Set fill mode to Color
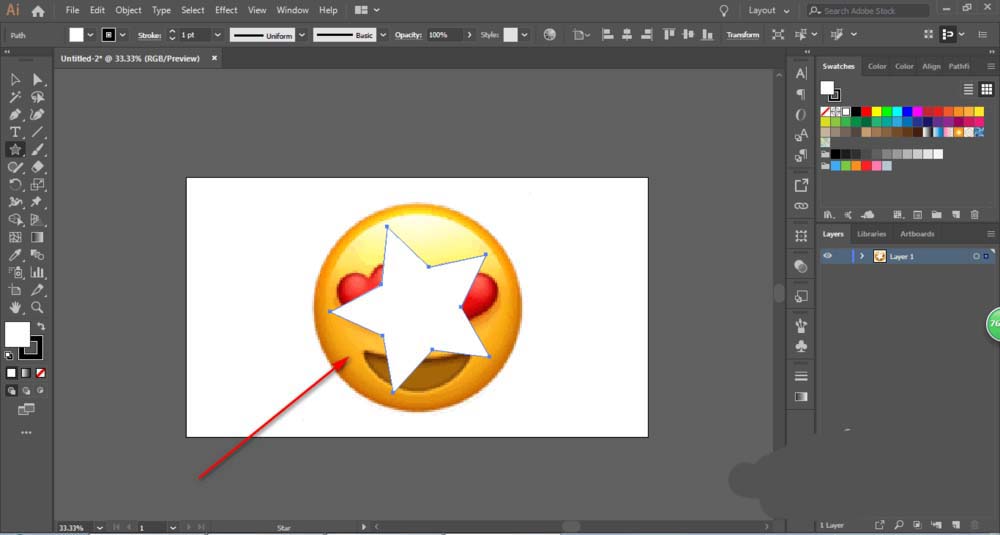Image resolution: width=1000 pixels, height=535 pixels. [11, 373]
